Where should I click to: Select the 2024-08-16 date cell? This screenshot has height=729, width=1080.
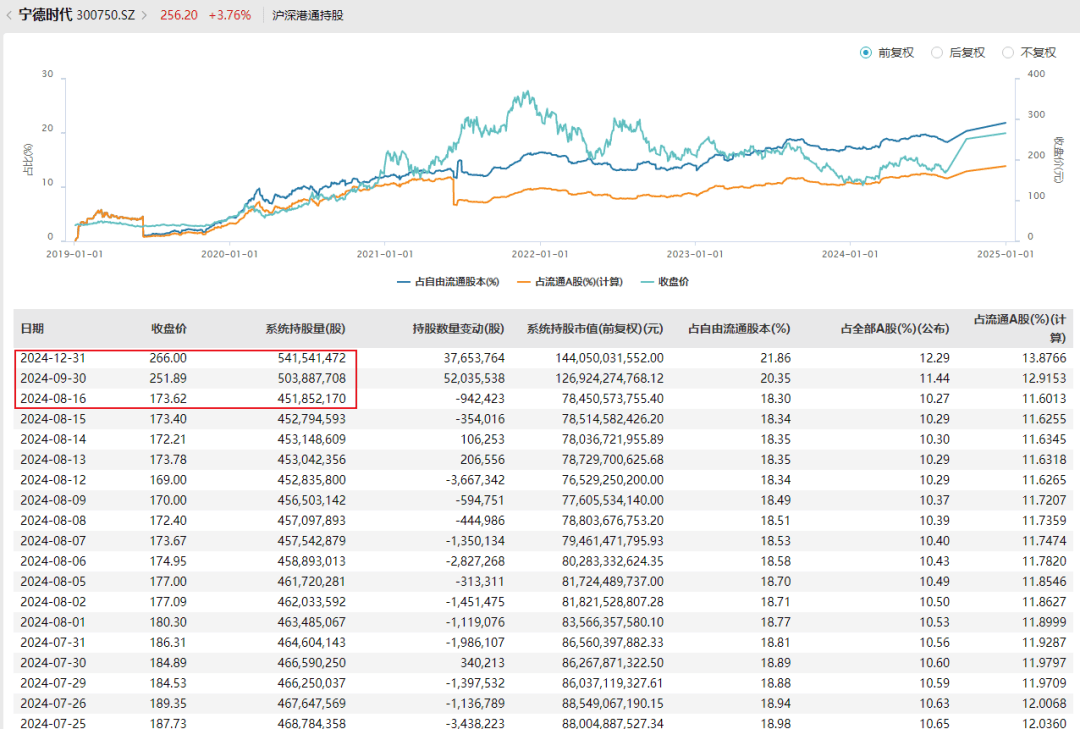[x=53, y=398]
